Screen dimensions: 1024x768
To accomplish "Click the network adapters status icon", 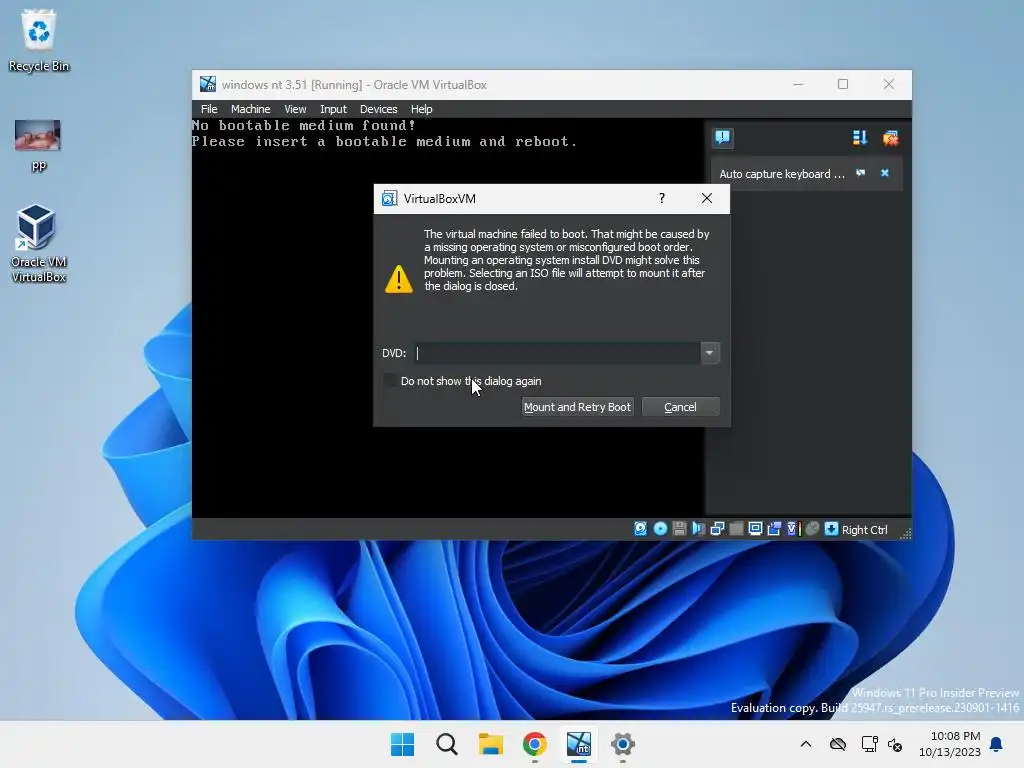I will (x=717, y=529).
